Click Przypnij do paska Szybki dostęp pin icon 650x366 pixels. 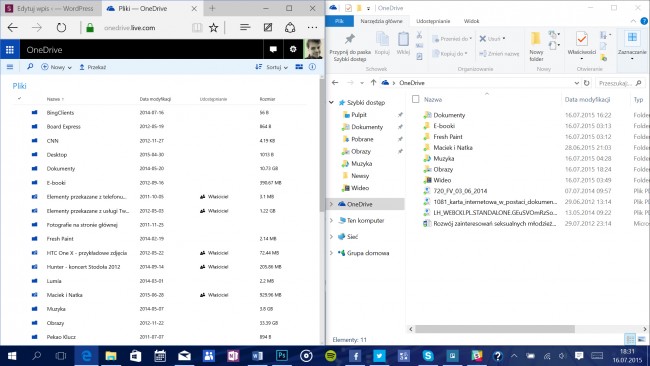(350, 39)
